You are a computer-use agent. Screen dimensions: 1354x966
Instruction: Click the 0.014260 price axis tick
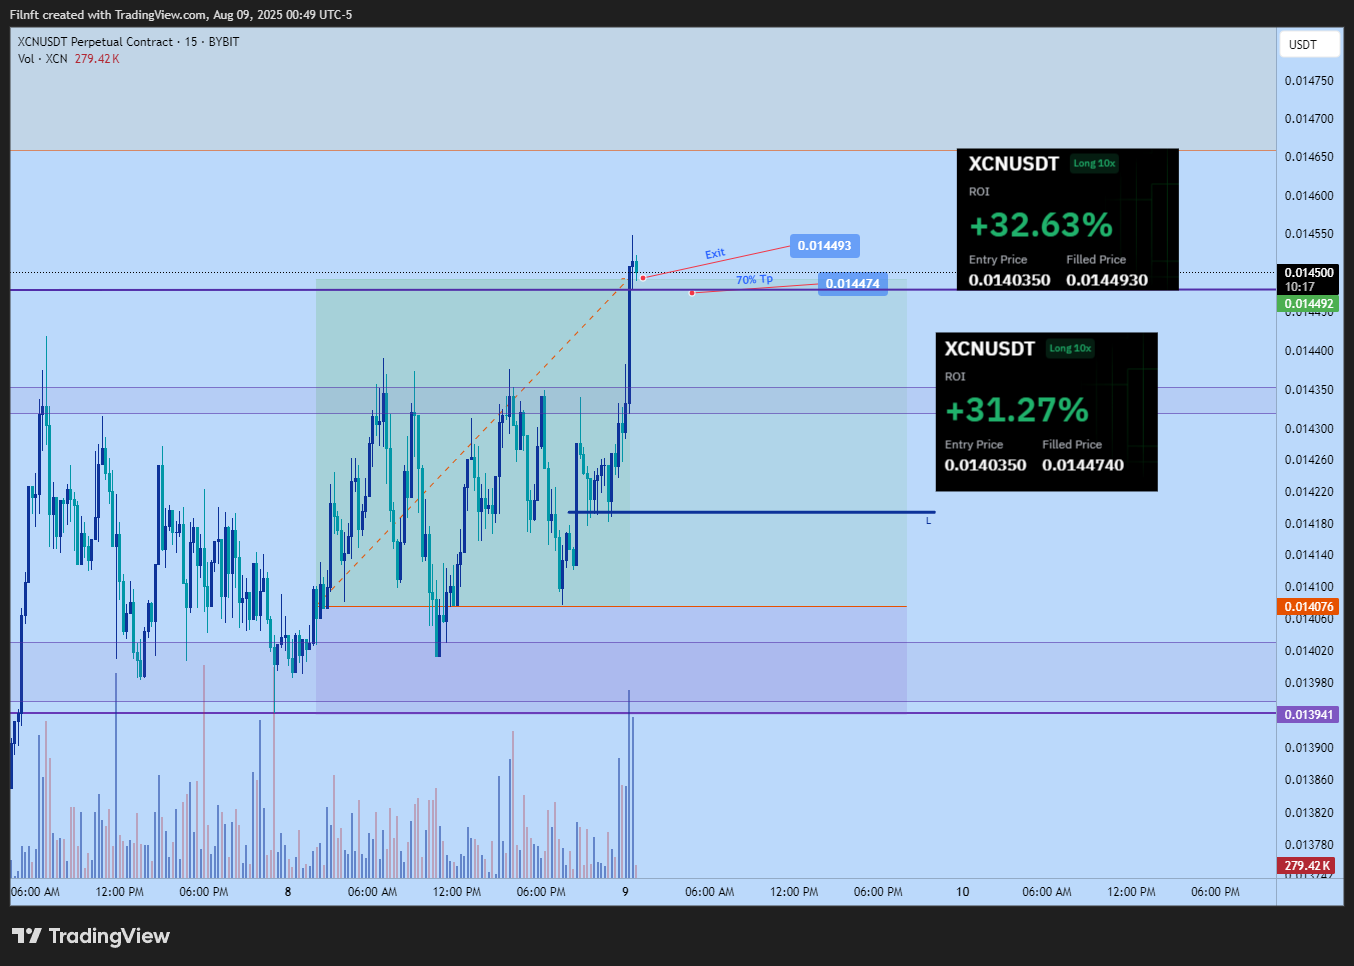click(1309, 461)
